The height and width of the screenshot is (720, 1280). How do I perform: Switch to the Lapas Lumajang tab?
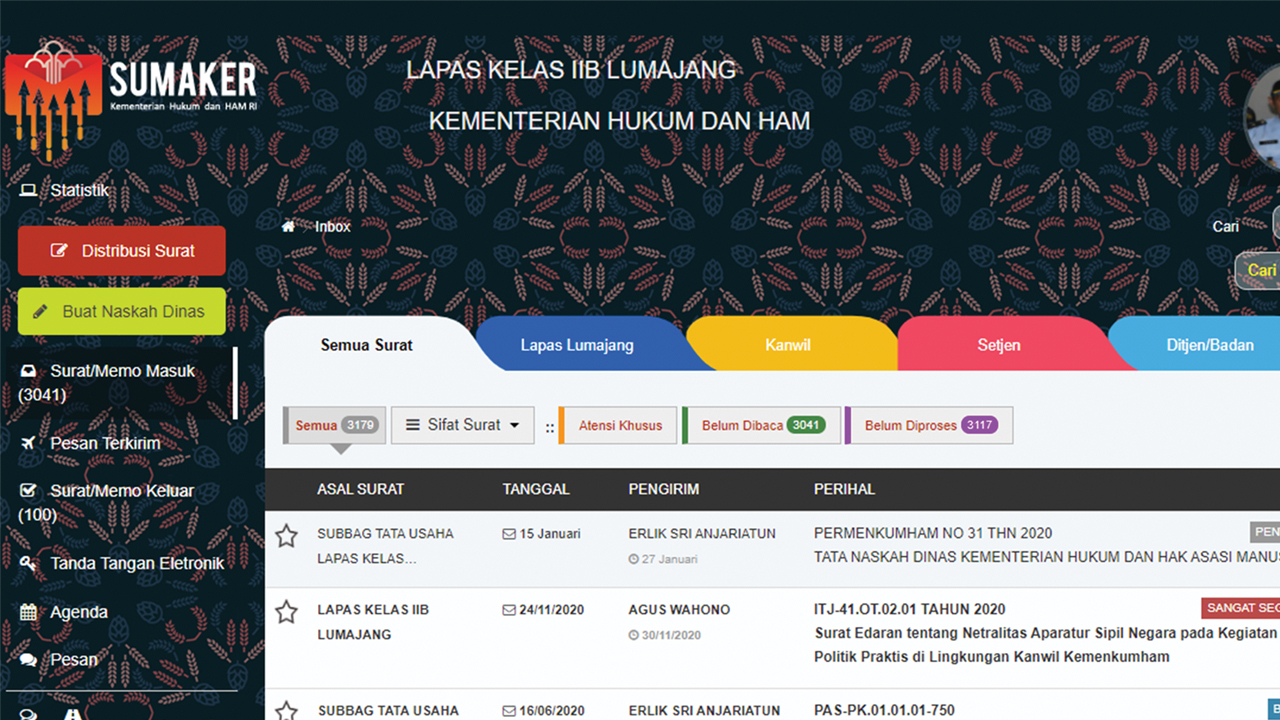click(x=577, y=345)
